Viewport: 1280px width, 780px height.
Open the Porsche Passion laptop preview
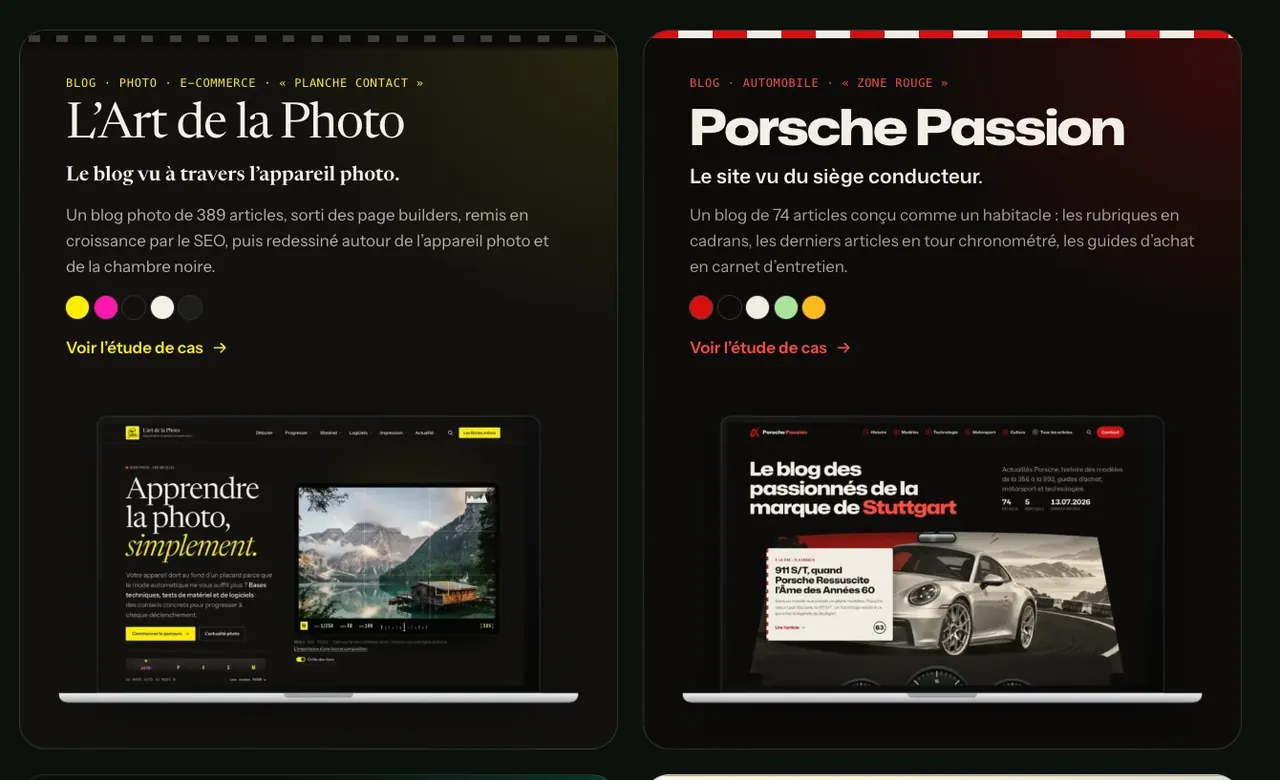(942, 558)
